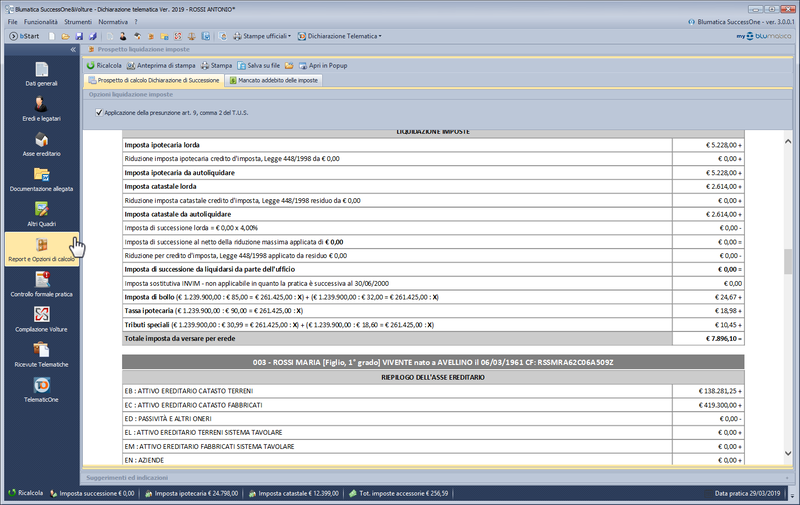
Task: Click Ricalcola in status bar
Action: [26, 493]
